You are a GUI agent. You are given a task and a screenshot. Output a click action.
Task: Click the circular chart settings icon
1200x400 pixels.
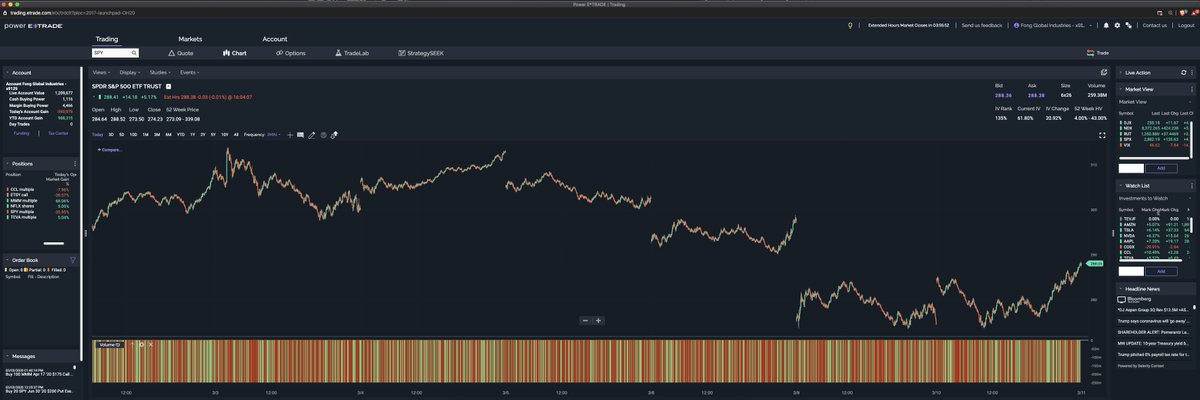coord(323,134)
